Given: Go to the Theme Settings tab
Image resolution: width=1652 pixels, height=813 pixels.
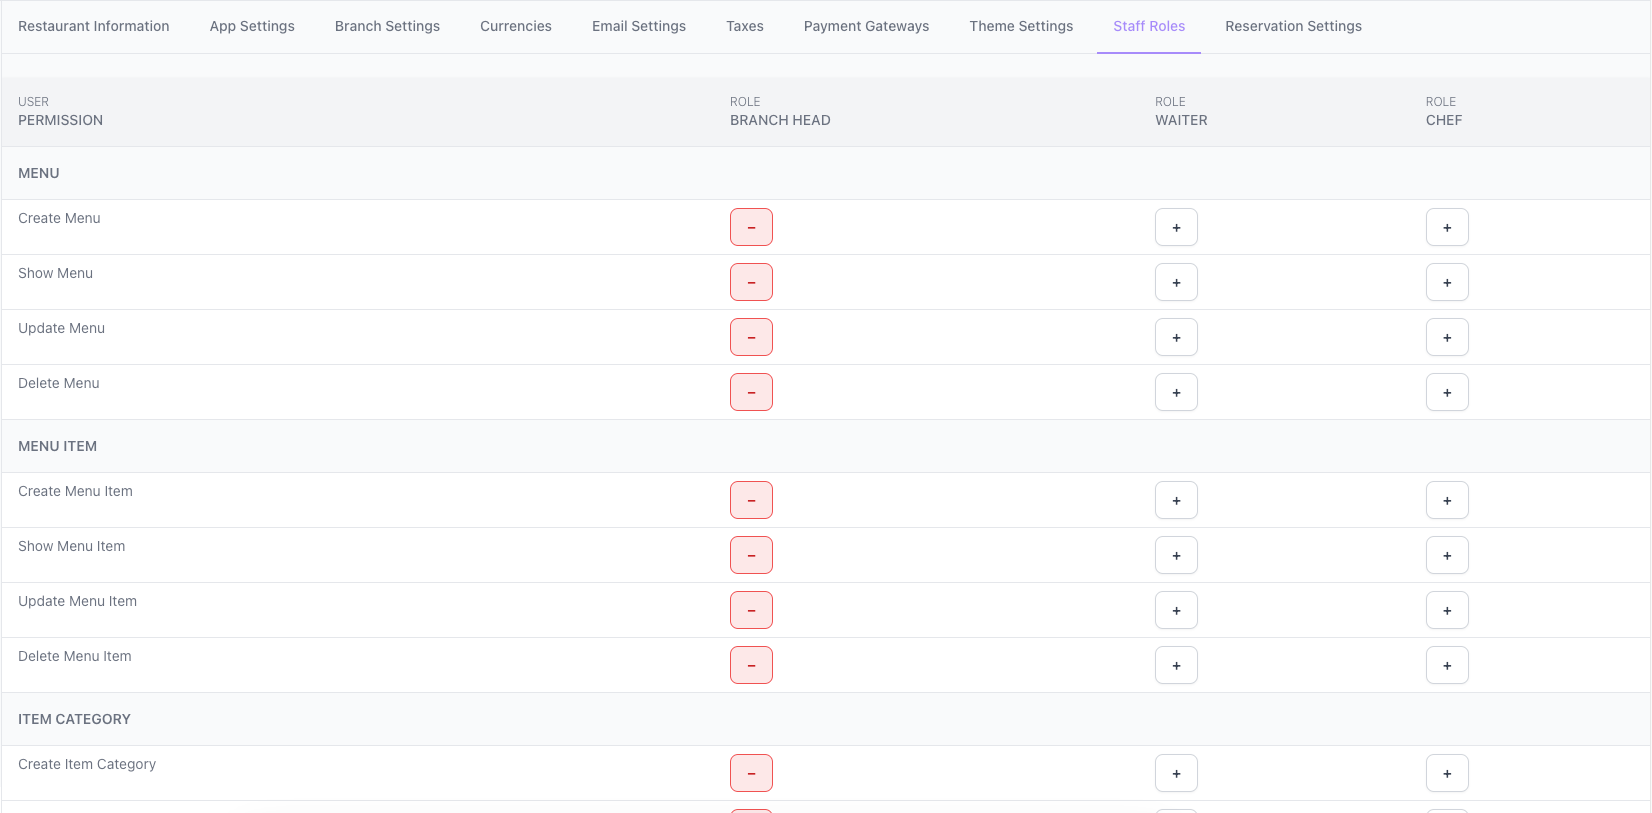Looking at the screenshot, I should 1021,26.
